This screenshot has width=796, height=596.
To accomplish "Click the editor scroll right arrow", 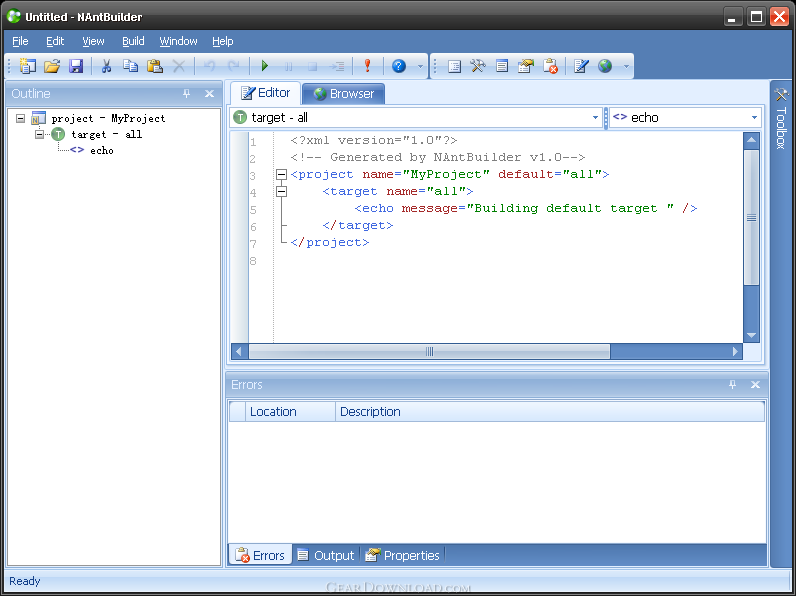I will point(735,351).
